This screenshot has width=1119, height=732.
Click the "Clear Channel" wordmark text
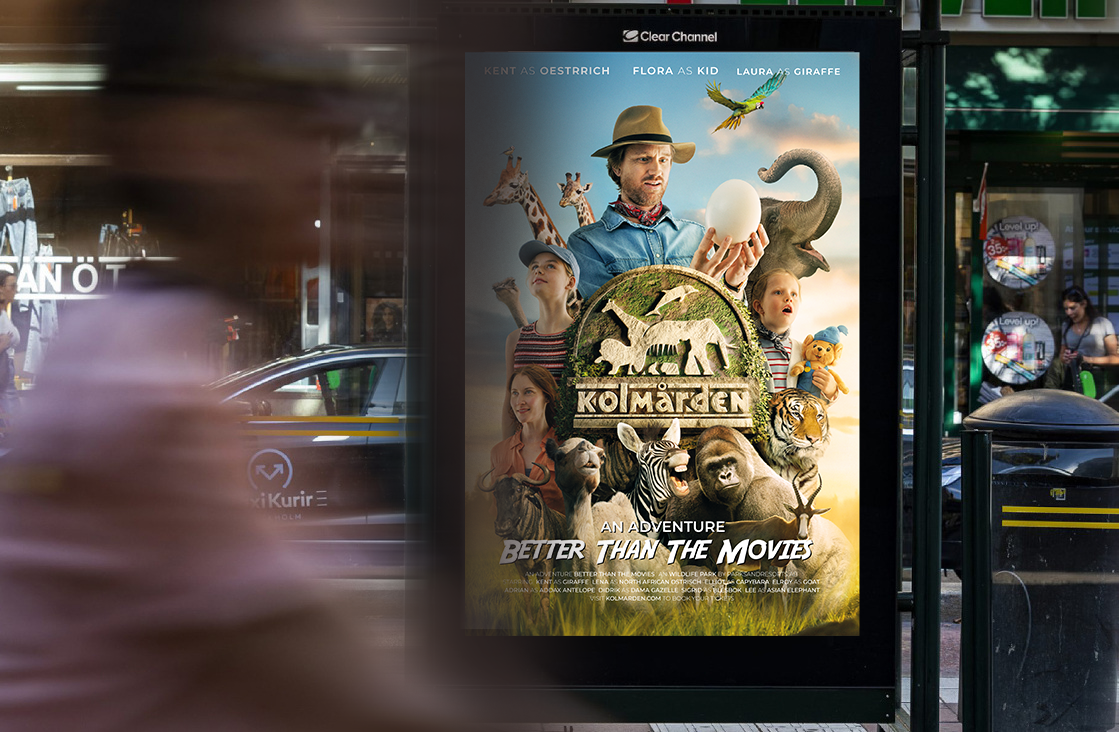[679, 36]
